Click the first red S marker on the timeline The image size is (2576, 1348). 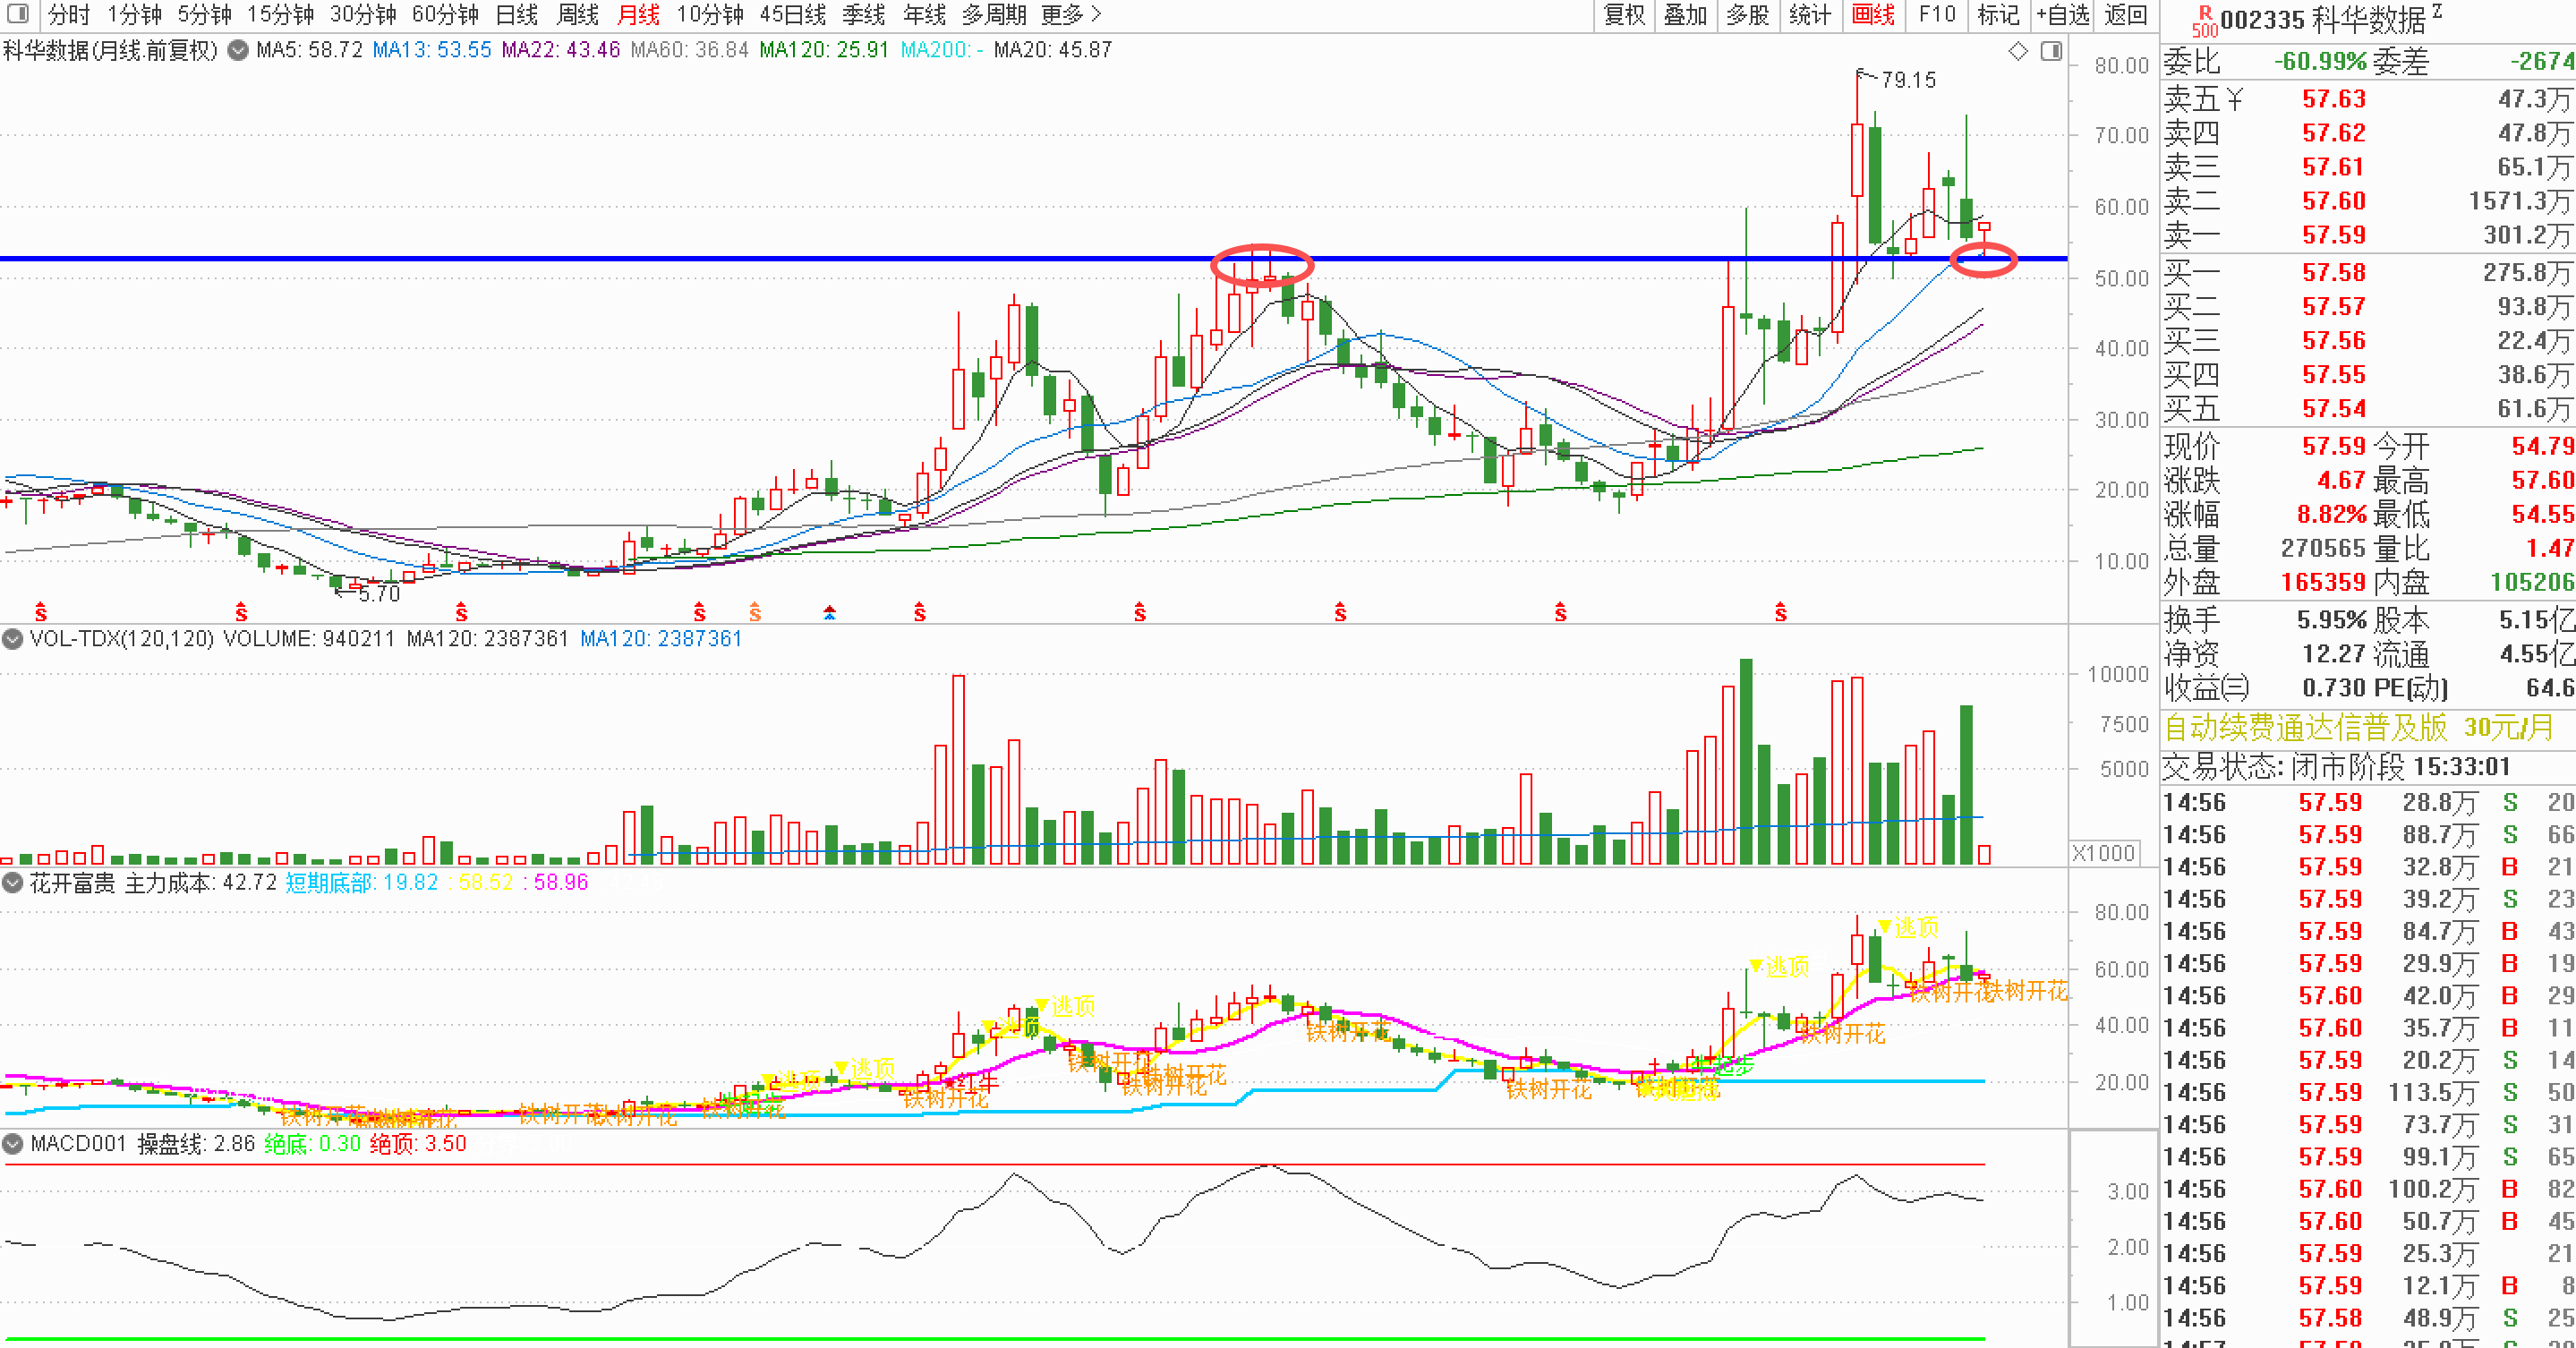(x=41, y=612)
